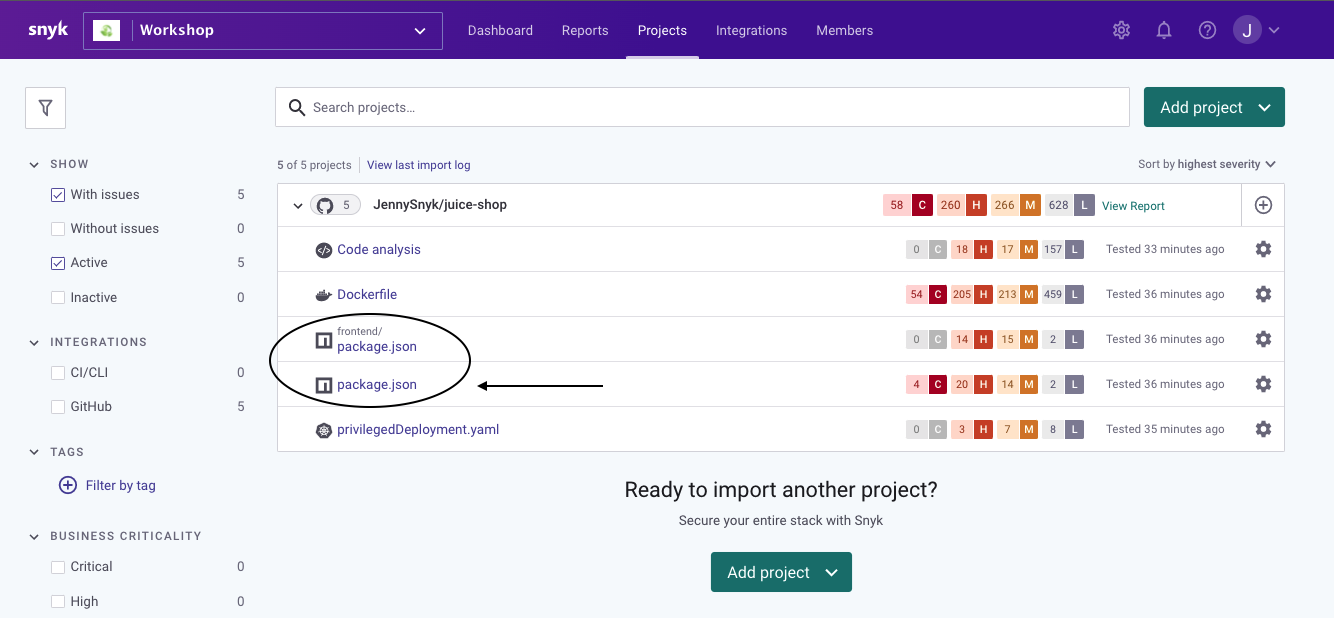Enable the GitHub integration filter
The image size is (1334, 618).
click(58, 407)
